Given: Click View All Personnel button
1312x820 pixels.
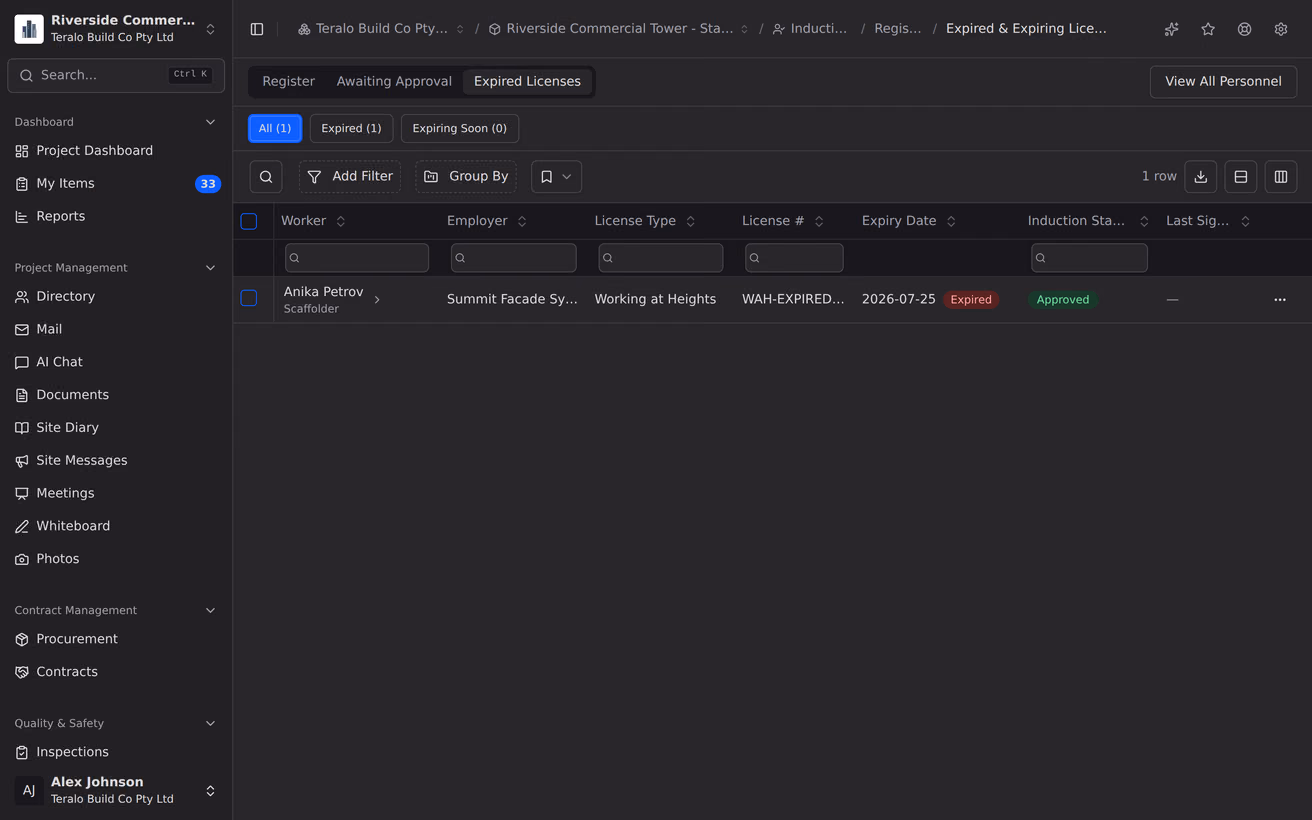Looking at the screenshot, I should (1223, 81).
